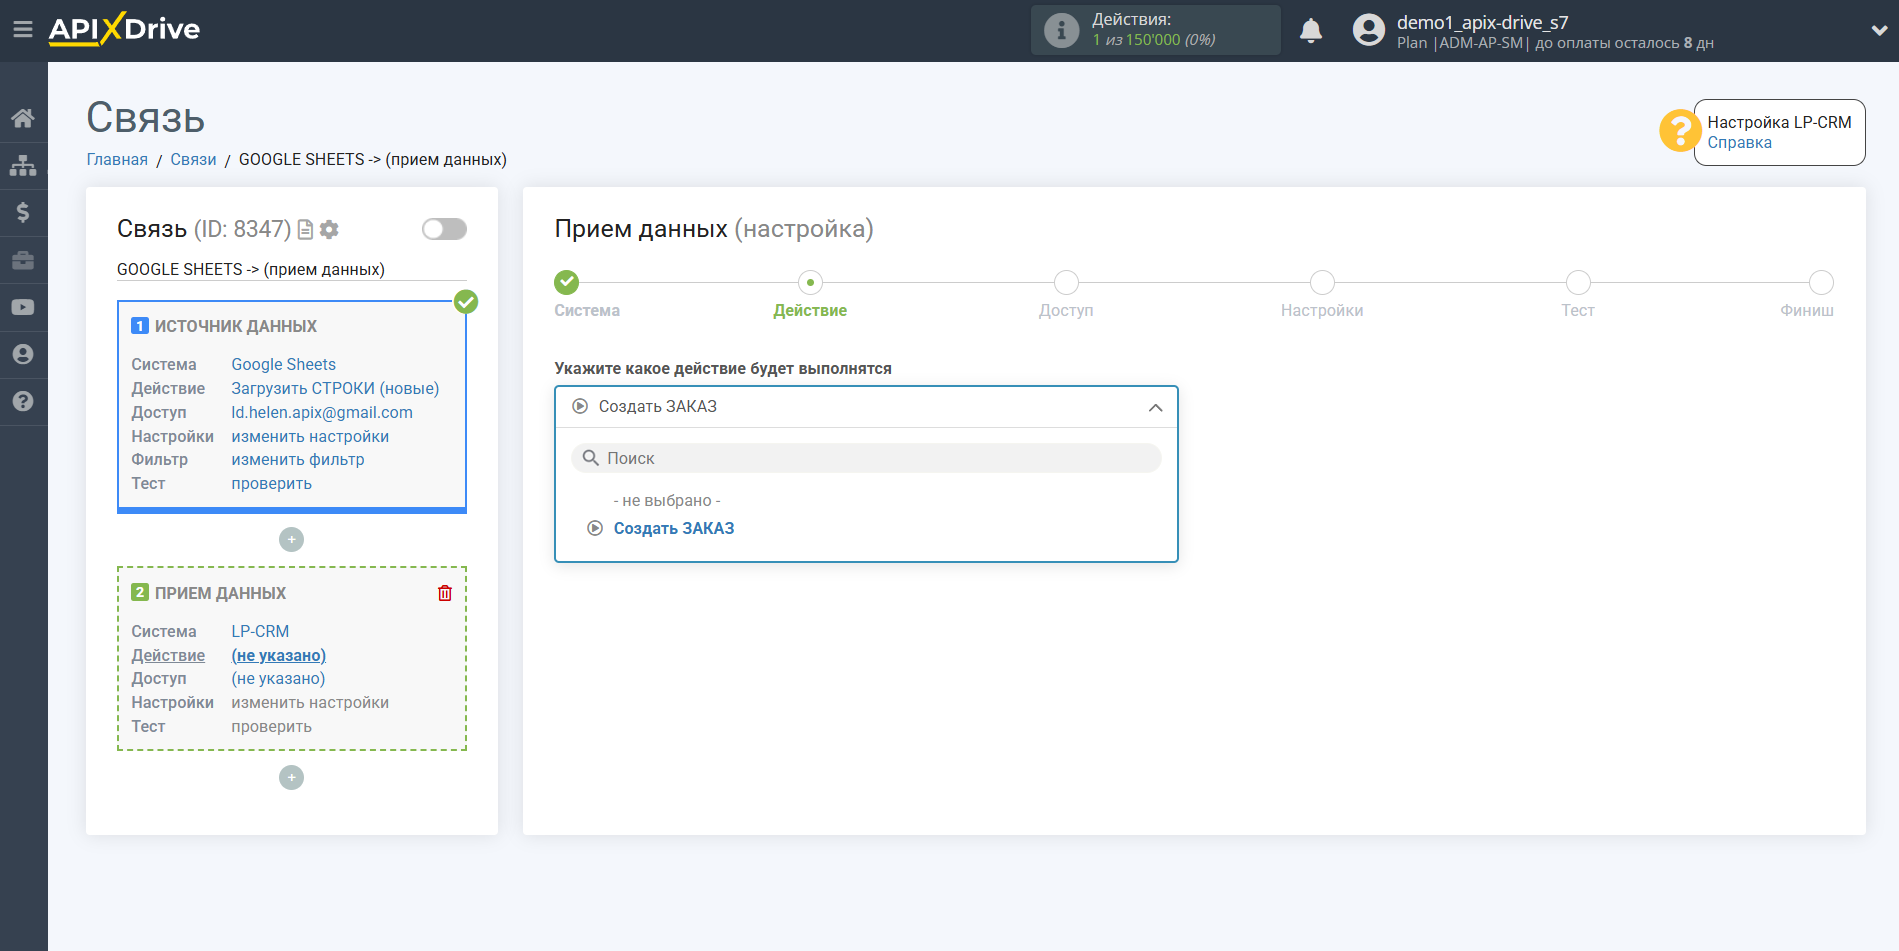Open the billing dollar sidebar icon
Viewport: 1899px width, 951px height.
(23, 212)
